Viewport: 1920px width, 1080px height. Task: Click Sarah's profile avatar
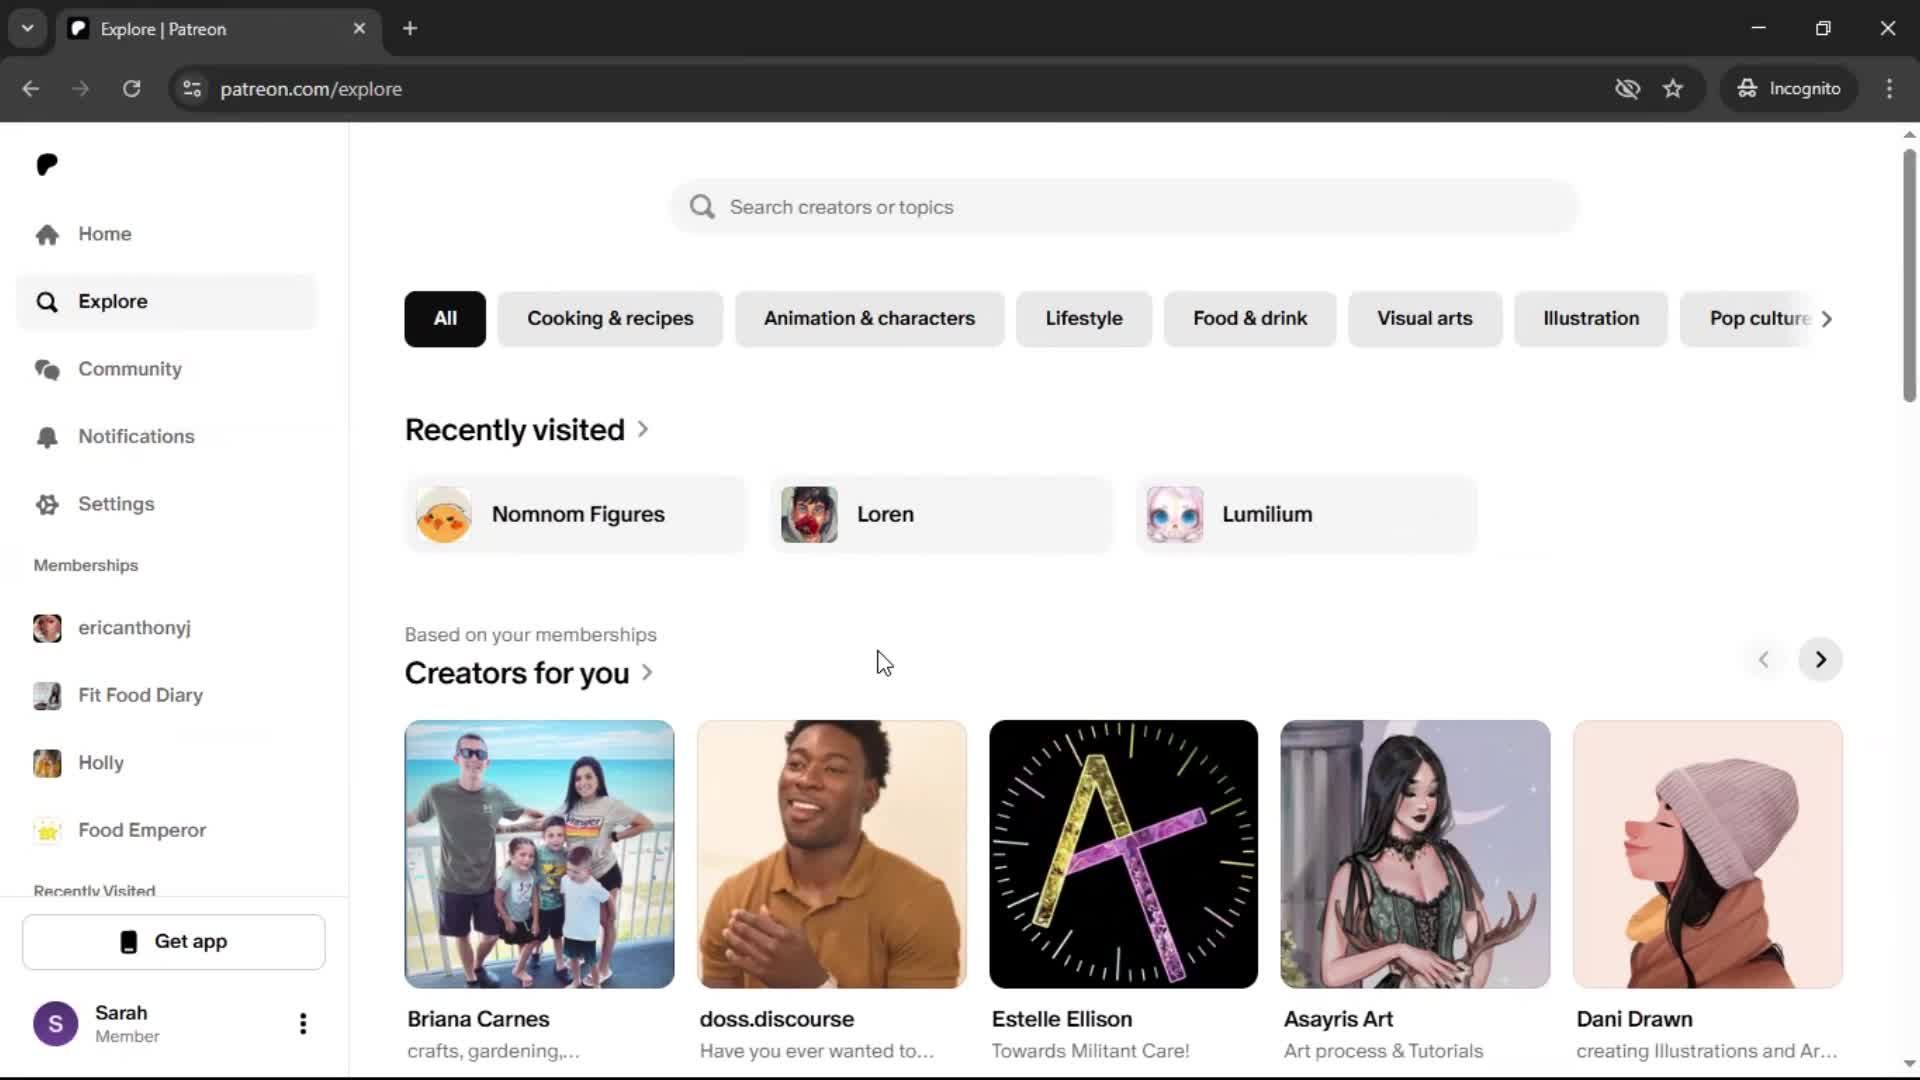[x=56, y=1024]
